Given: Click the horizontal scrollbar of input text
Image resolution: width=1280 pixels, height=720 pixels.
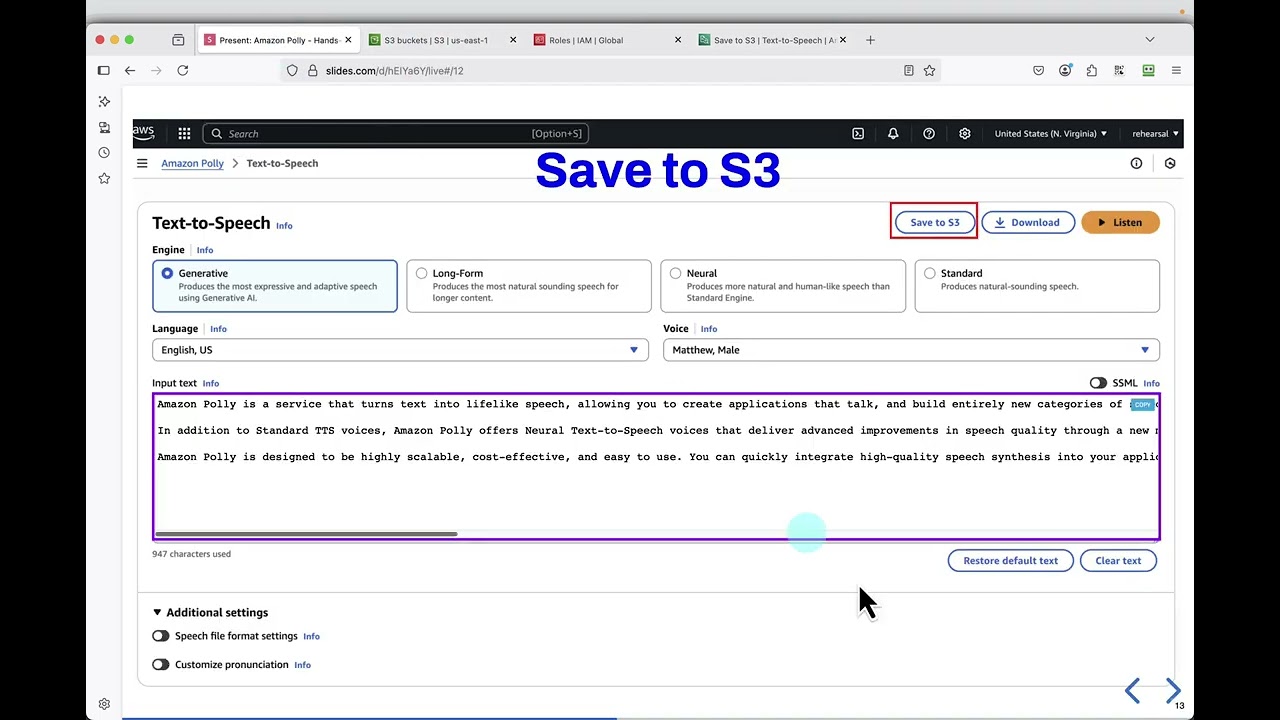Looking at the screenshot, I should pyautogui.click(x=306, y=534).
